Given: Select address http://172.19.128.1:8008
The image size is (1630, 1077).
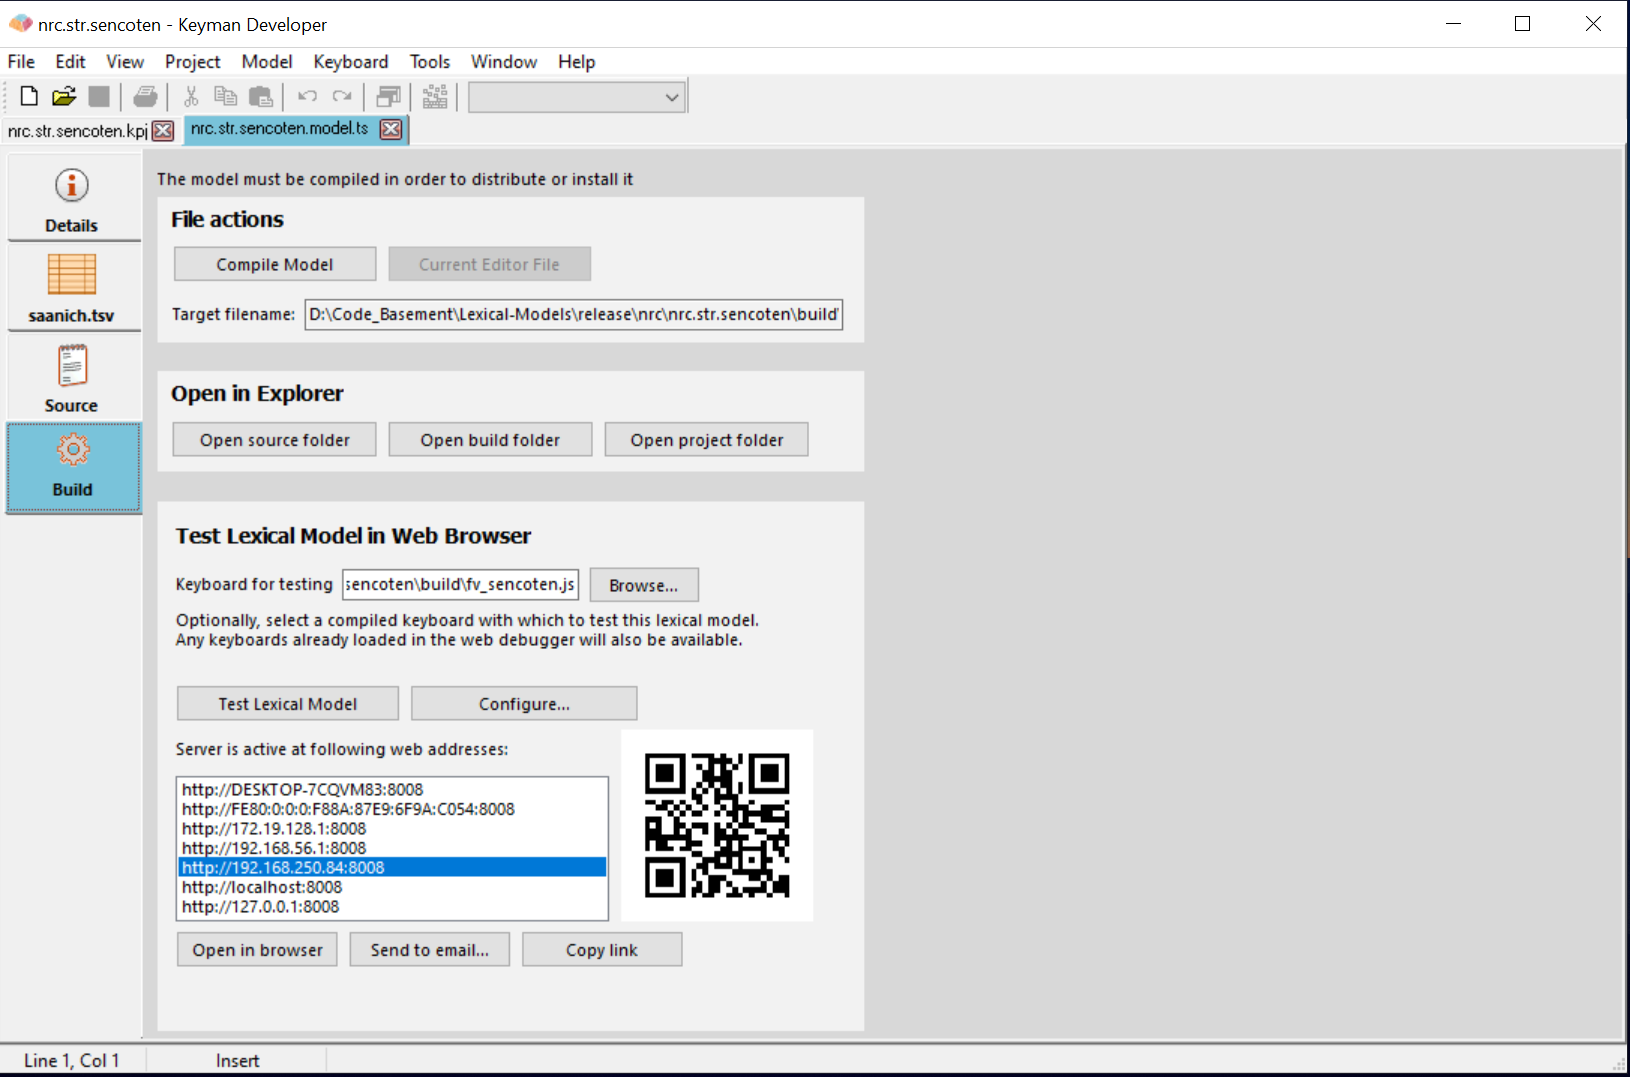Looking at the screenshot, I should click(392, 828).
